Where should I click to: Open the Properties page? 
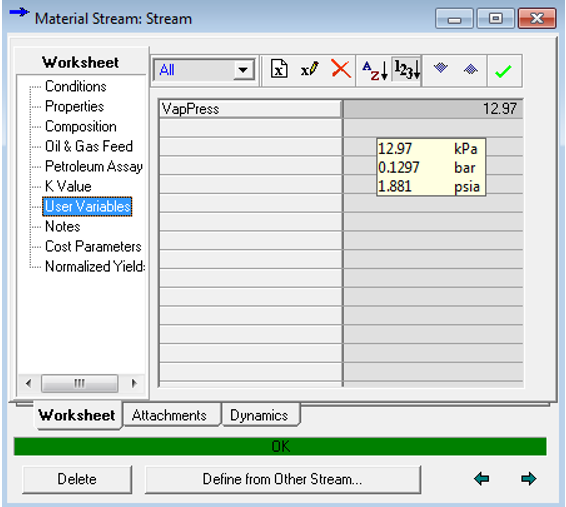74,106
